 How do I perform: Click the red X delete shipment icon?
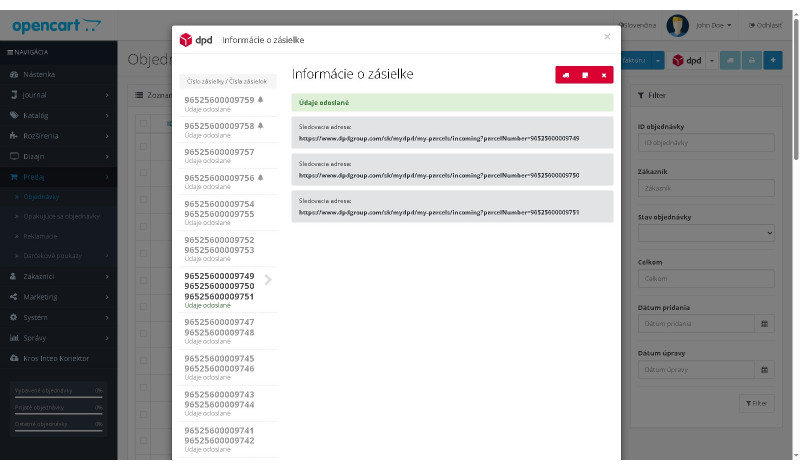pyautogui.click(x=604, y=75)
